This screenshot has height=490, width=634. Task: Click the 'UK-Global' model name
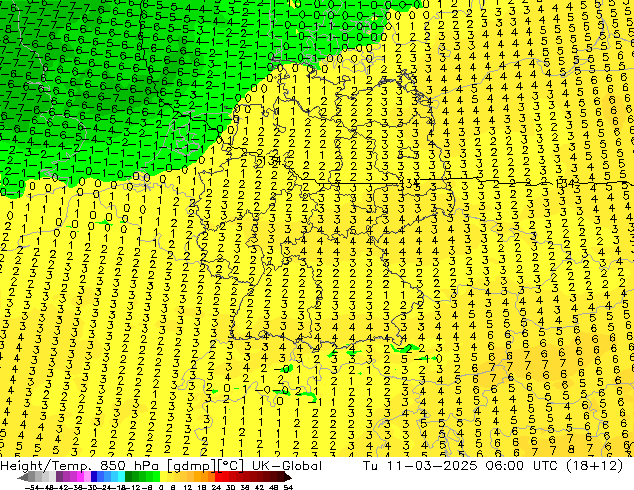pos(287,466)
